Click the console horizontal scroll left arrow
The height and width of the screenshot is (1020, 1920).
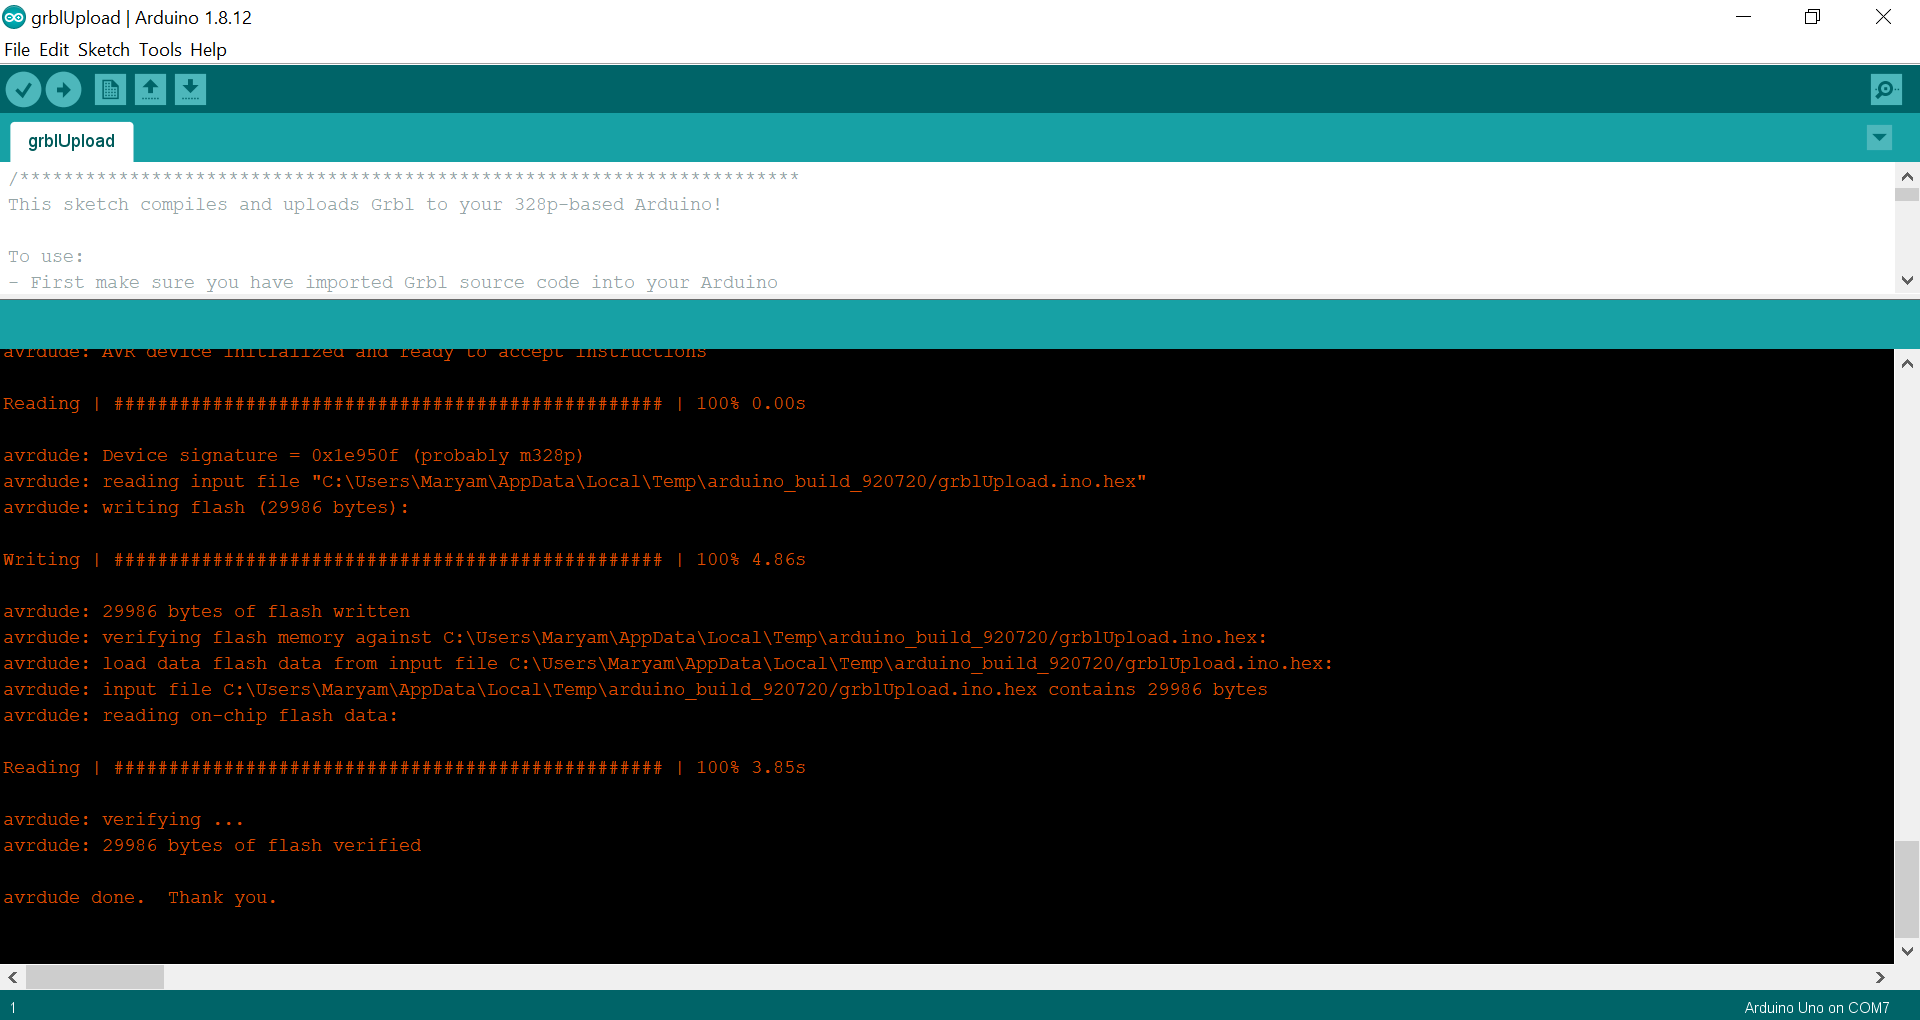click(x=12, y=977)
